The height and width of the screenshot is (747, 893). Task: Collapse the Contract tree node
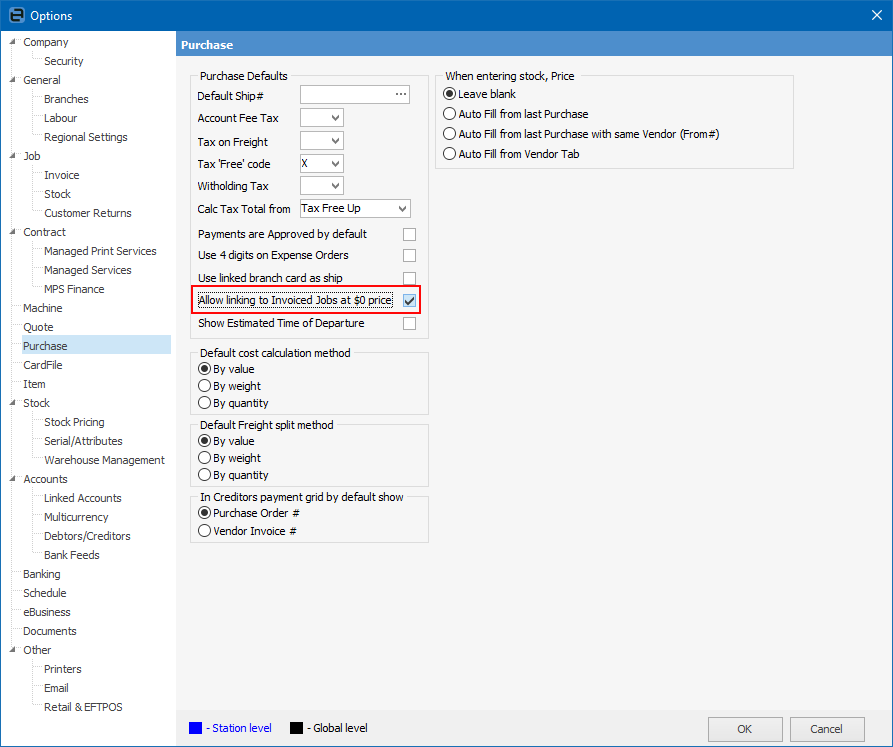(x=12, y=232)
